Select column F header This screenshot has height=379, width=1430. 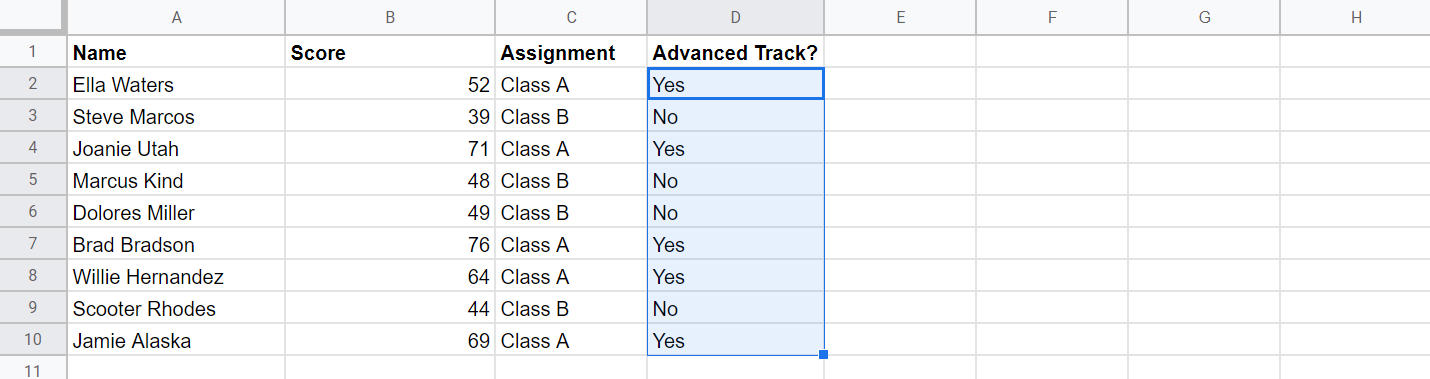pos(1052,17)
